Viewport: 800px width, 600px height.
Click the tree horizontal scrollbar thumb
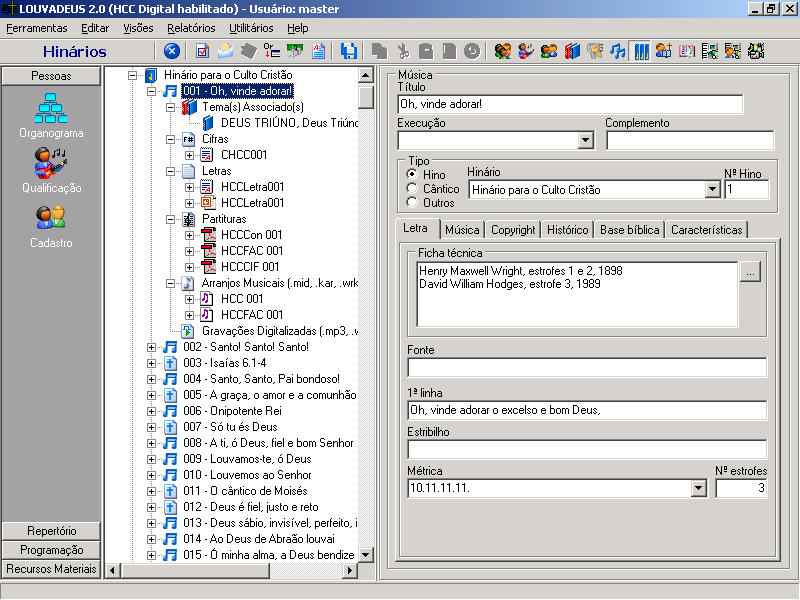(195, 570)
